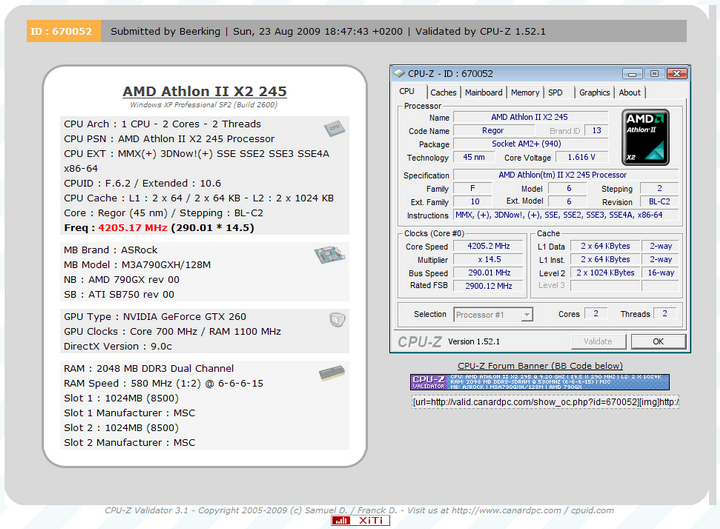
Task: Click the AMD Athlon II X2 logo
Action: [645, 137]
